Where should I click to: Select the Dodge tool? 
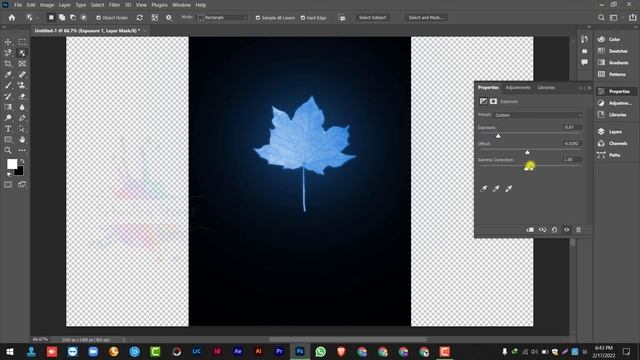(8, 118)
